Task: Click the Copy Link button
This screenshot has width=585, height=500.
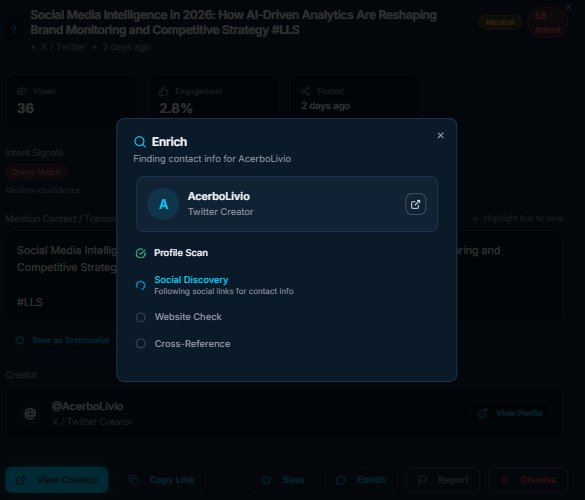Action: click(x=161, y=479)
